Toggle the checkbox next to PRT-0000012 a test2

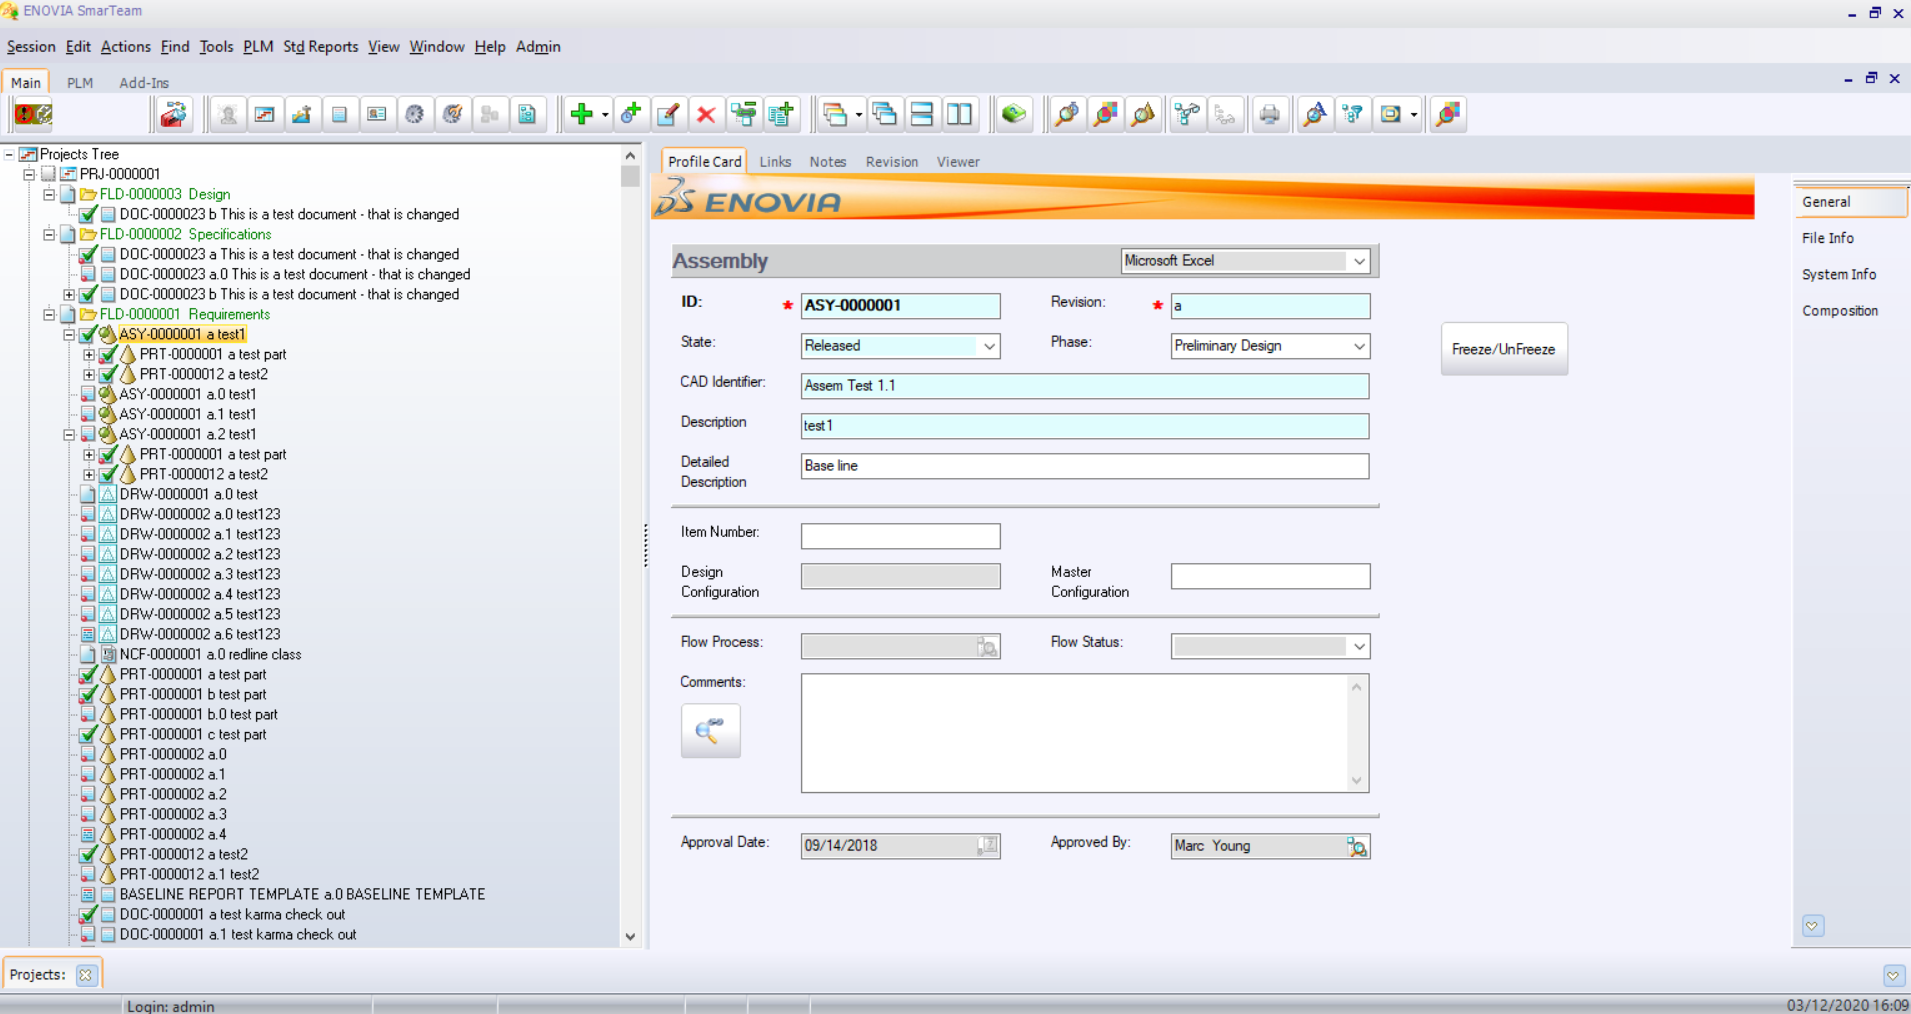tap(88, 854)
